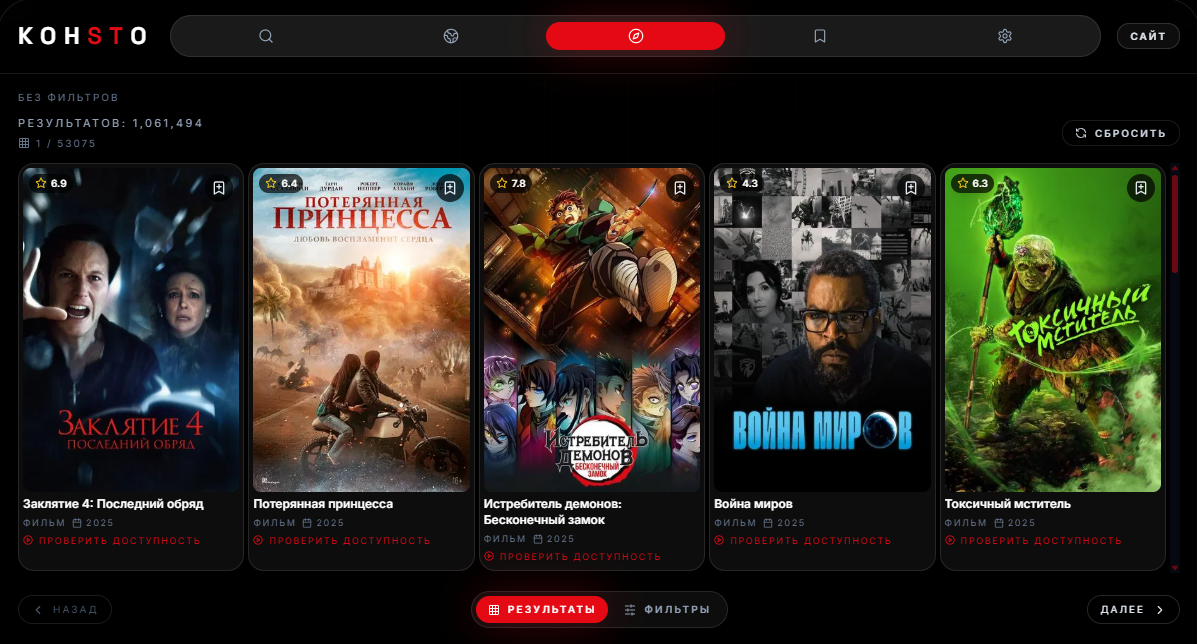Check availability for Война миров
Screen dimensions: 1197x644
point(803,541)
